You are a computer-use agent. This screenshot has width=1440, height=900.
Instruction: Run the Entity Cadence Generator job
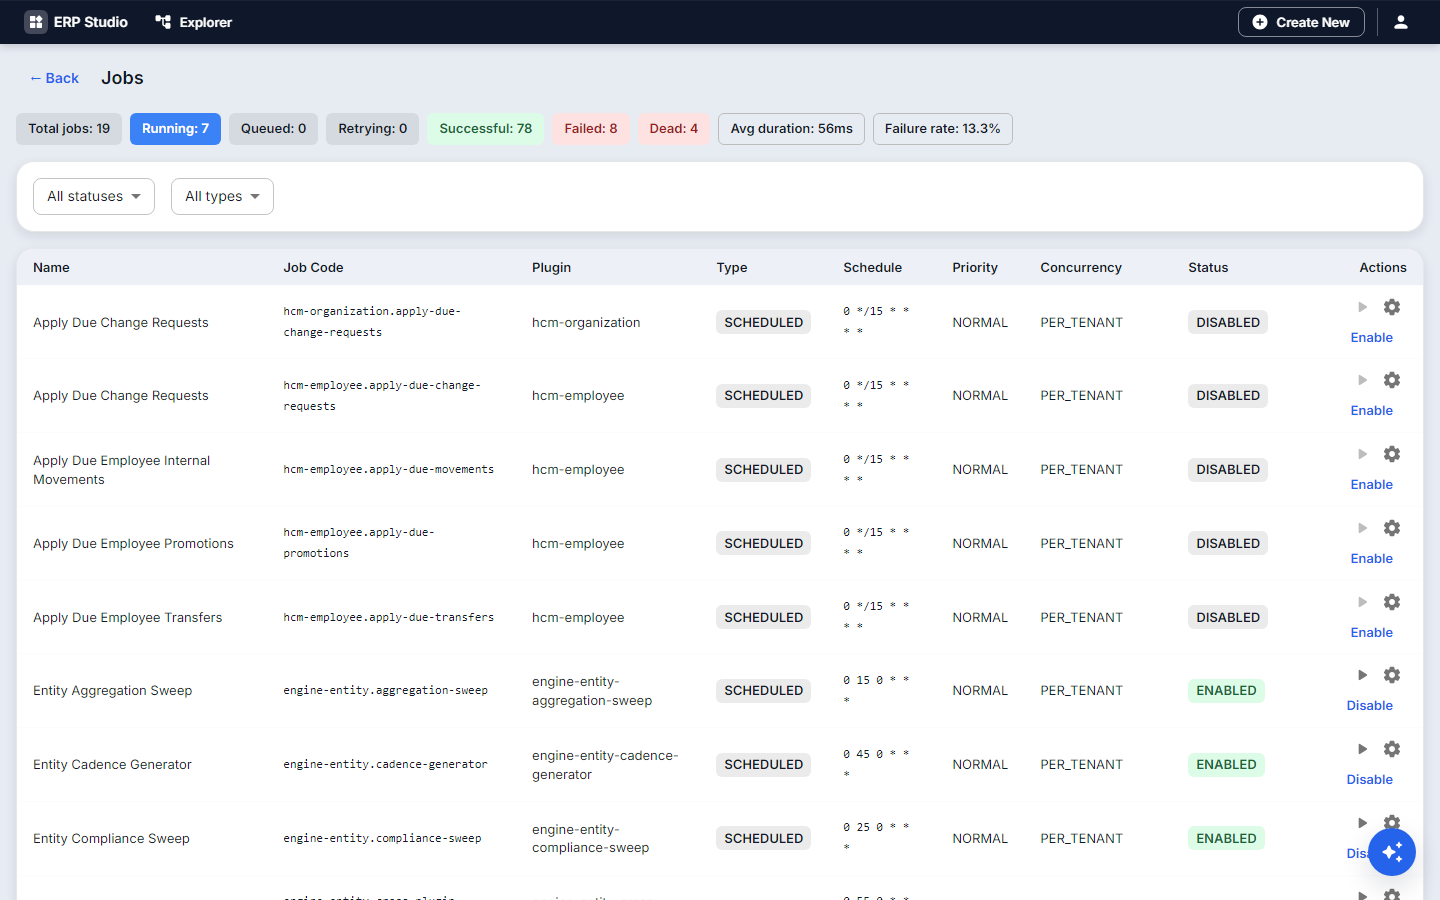pyautogui.click(x=1362, y=749)
